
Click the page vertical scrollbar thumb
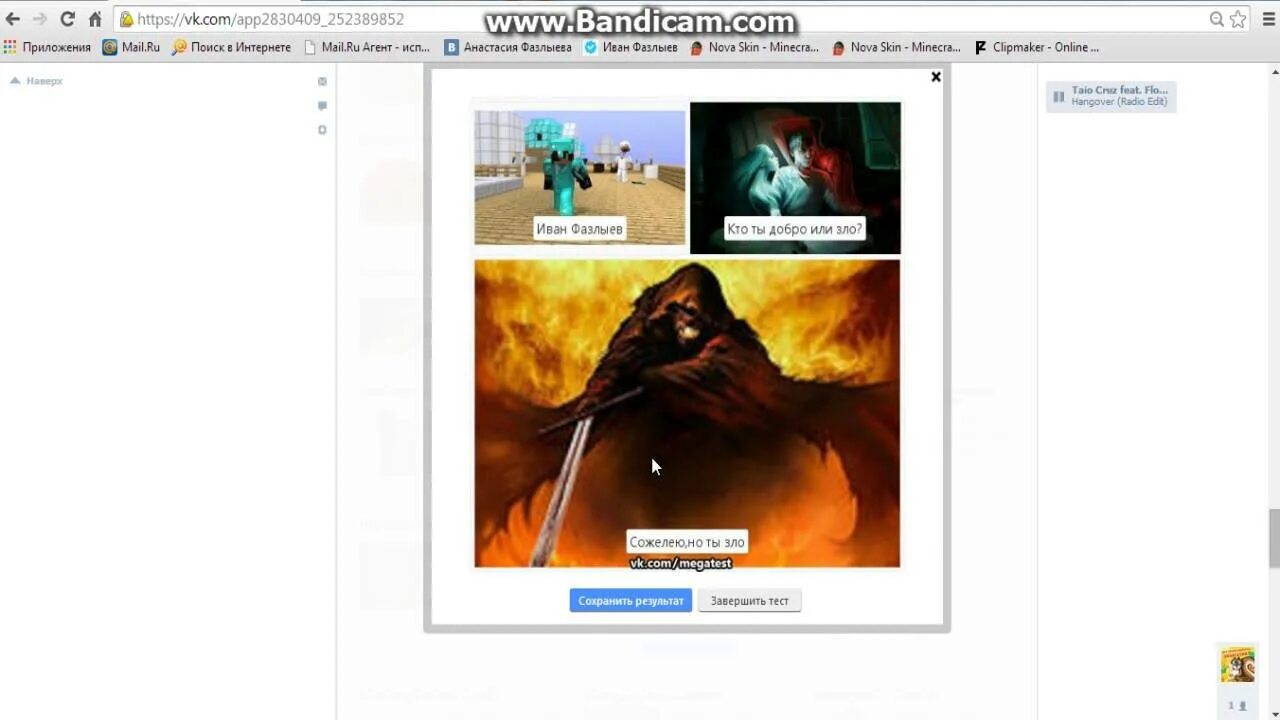pyautogui.click(x=1274, y=537)
